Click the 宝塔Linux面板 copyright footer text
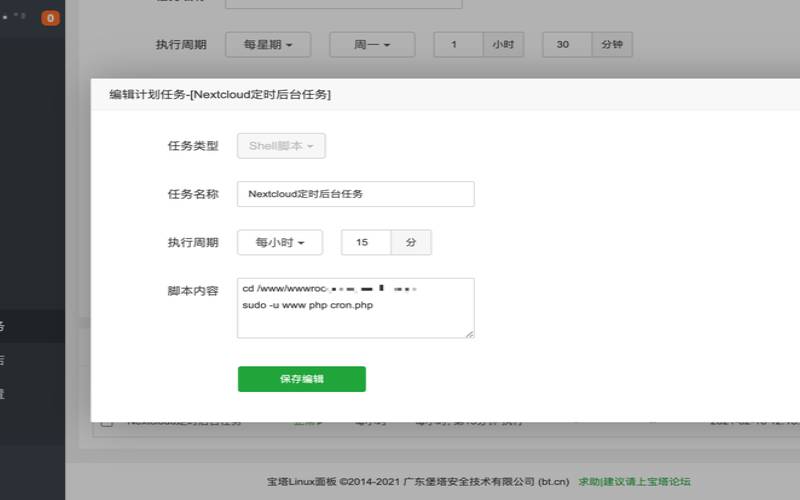800x500 pixels. pyautogui.click(x=418, y=481)
